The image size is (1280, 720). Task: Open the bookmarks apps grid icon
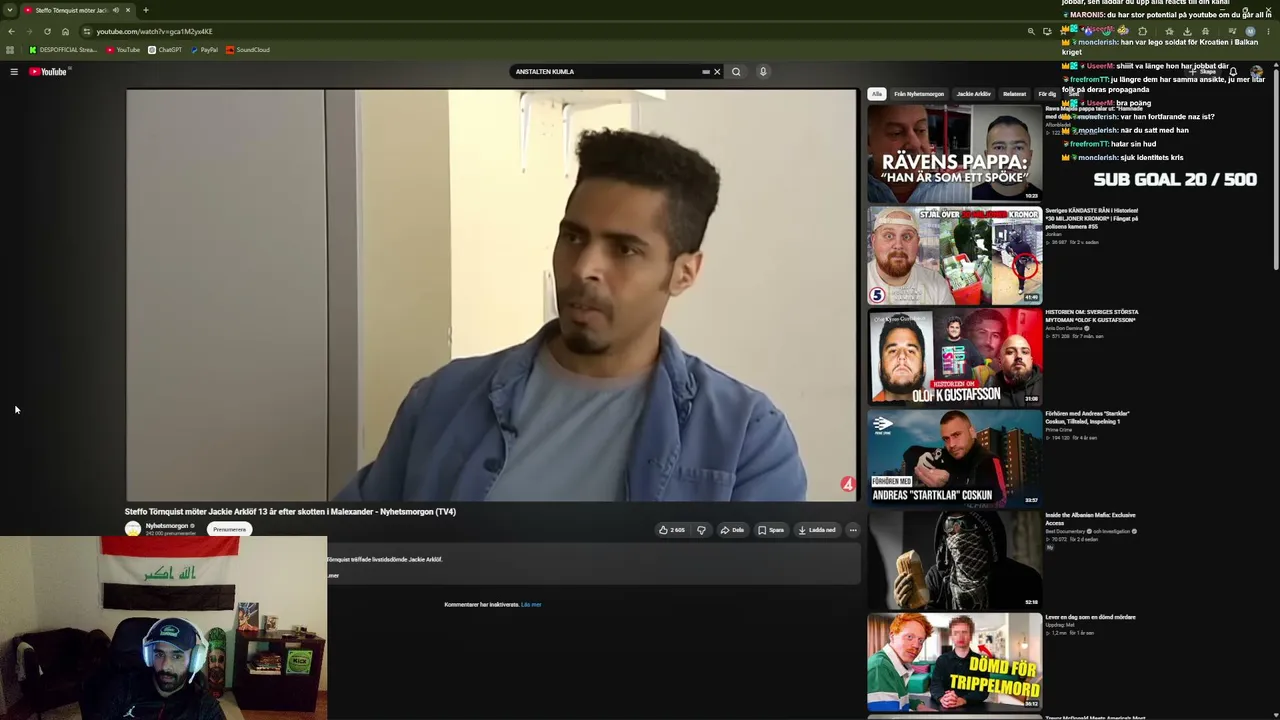(10, 50)
